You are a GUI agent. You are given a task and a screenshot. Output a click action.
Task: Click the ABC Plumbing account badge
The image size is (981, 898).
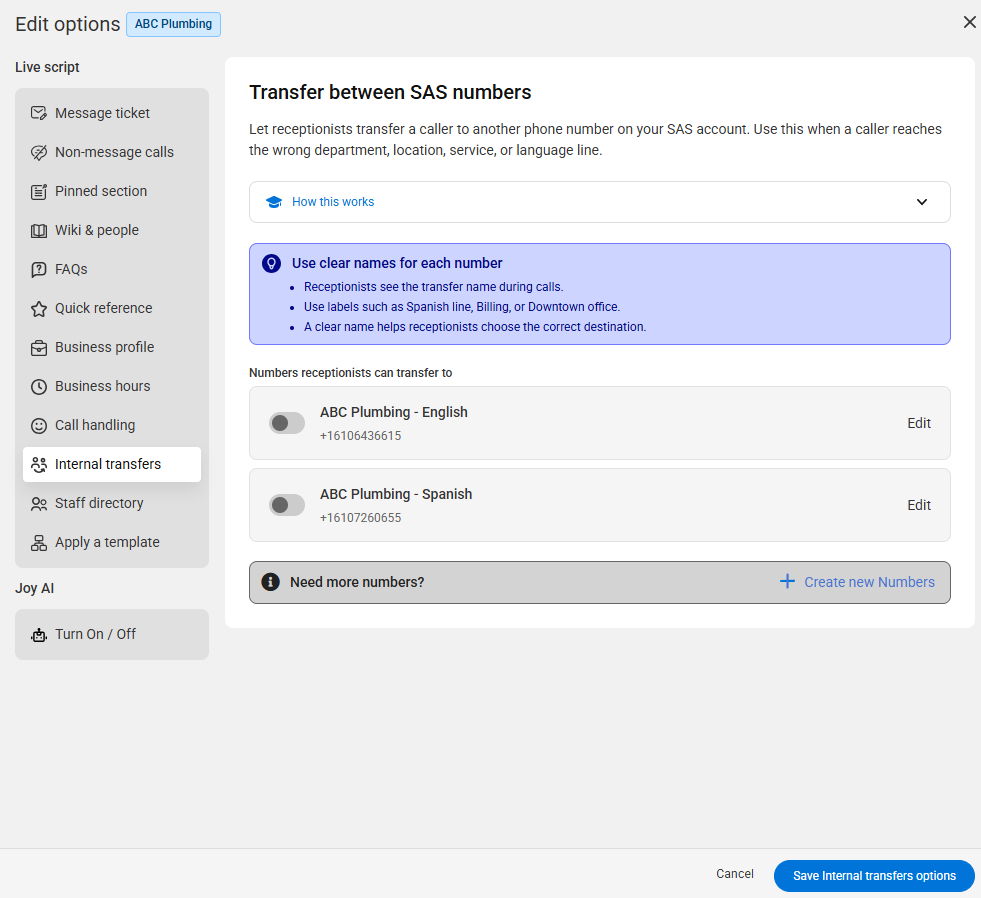tap(173, 24)
